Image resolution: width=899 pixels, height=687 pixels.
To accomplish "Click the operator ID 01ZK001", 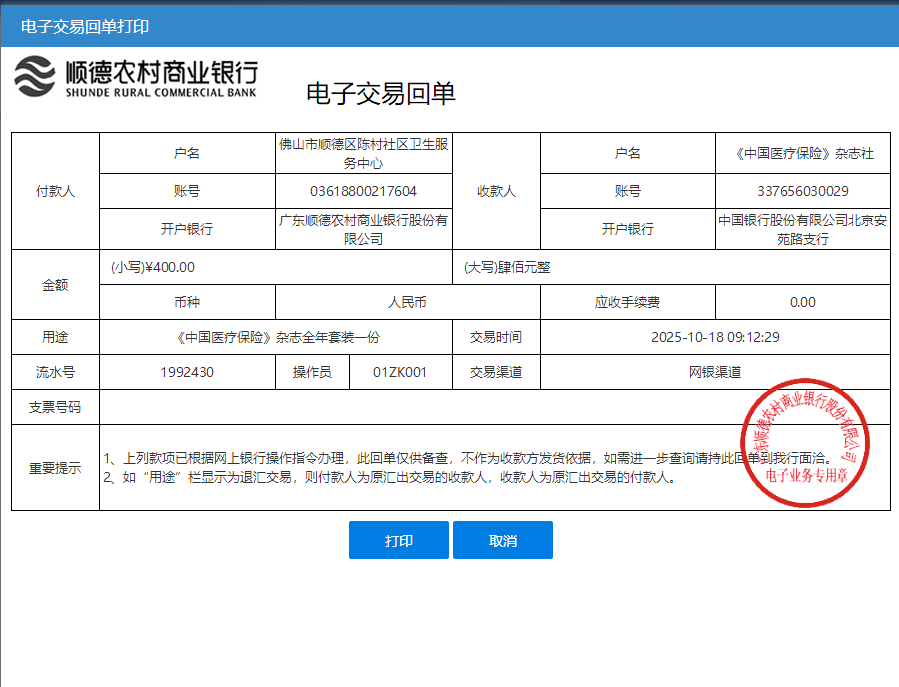I will (400, 372).
